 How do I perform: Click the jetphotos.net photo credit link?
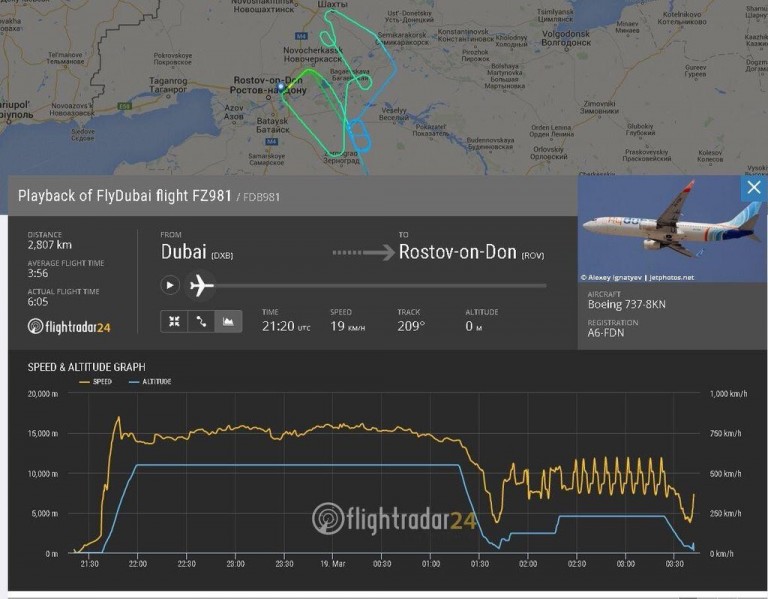click(671, 277)
